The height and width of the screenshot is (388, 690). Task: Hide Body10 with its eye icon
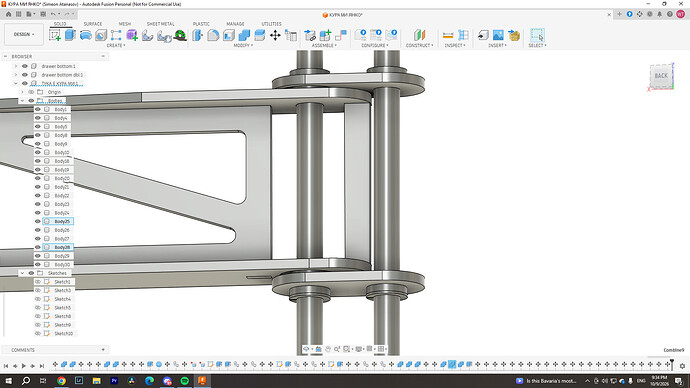[38, 152]
